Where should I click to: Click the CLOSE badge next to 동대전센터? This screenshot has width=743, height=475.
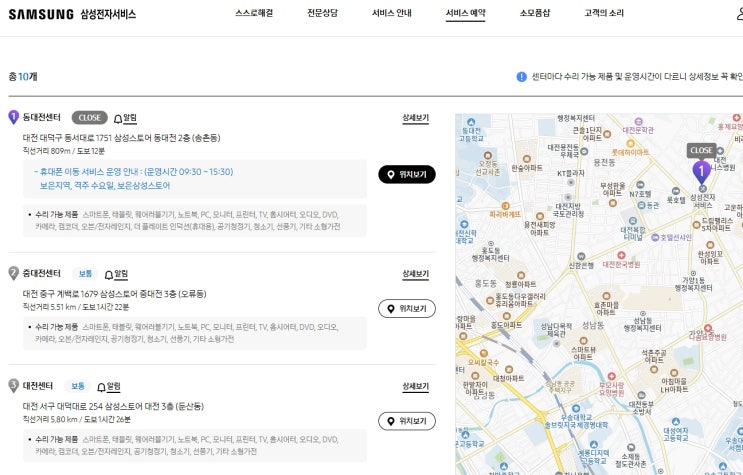point(90,118)
